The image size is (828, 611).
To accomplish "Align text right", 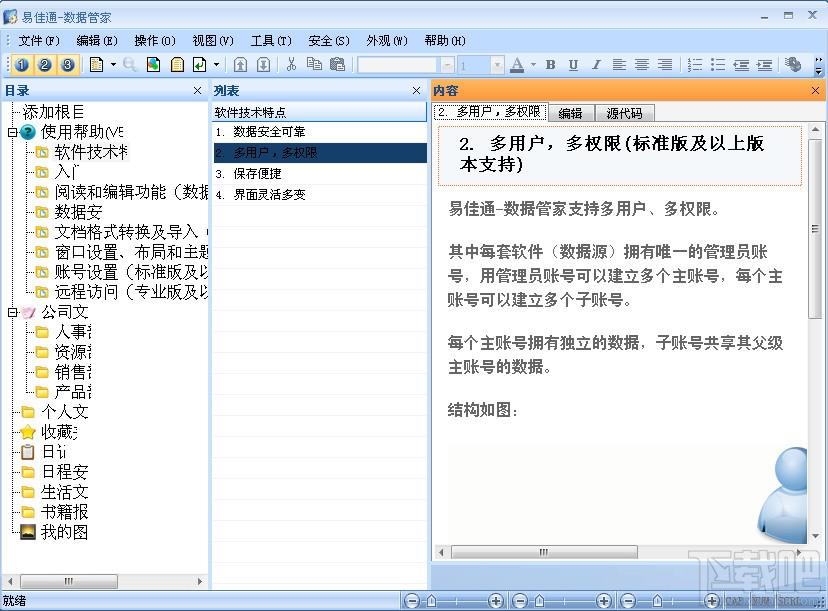I will tap(665, 65).
